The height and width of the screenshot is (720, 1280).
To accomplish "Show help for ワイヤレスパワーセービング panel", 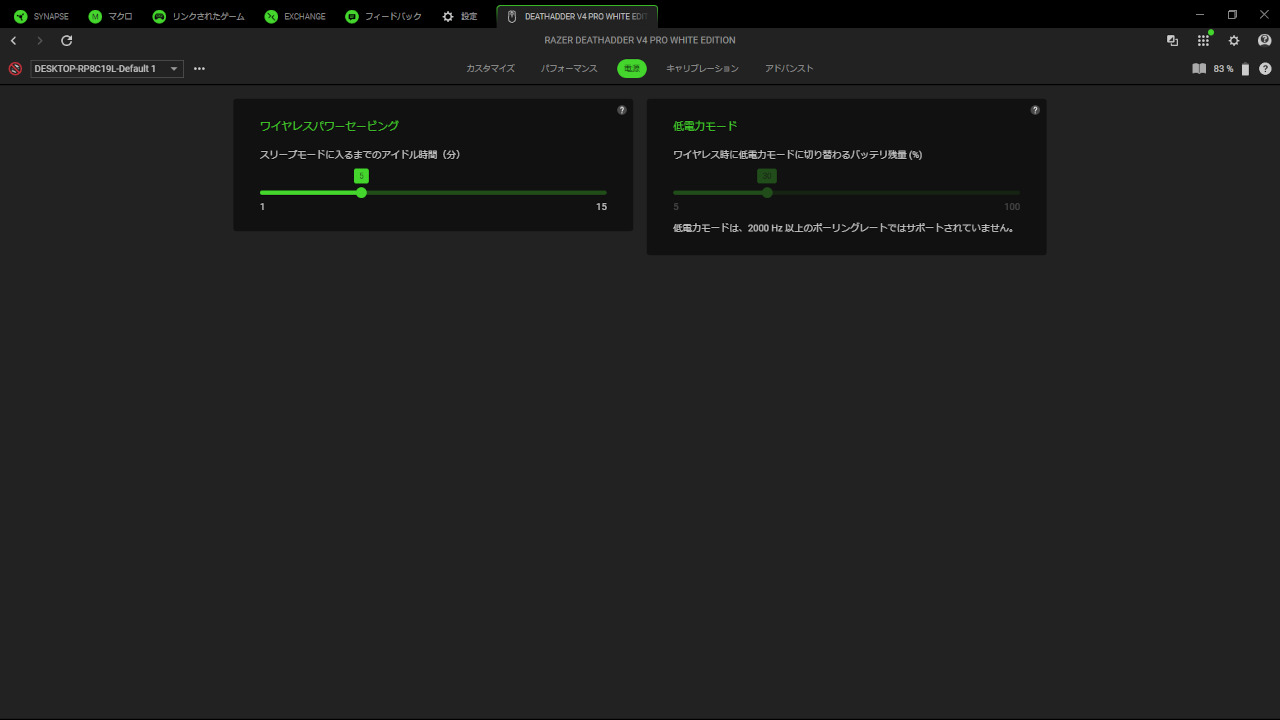I will 622,110.
